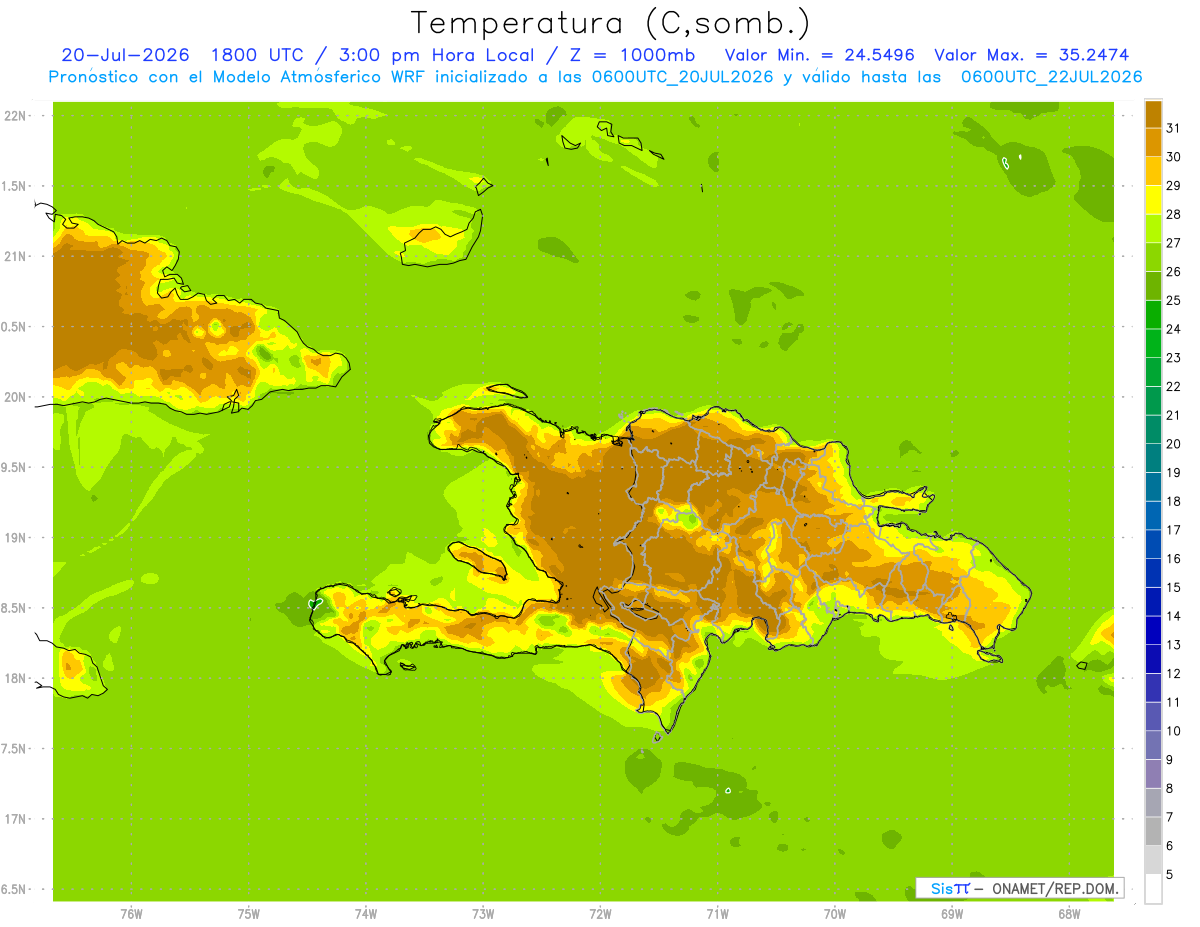This screenshot has width=1200, height=927.
Task: Click the "22N" latitude label
Action: [15, 116]
